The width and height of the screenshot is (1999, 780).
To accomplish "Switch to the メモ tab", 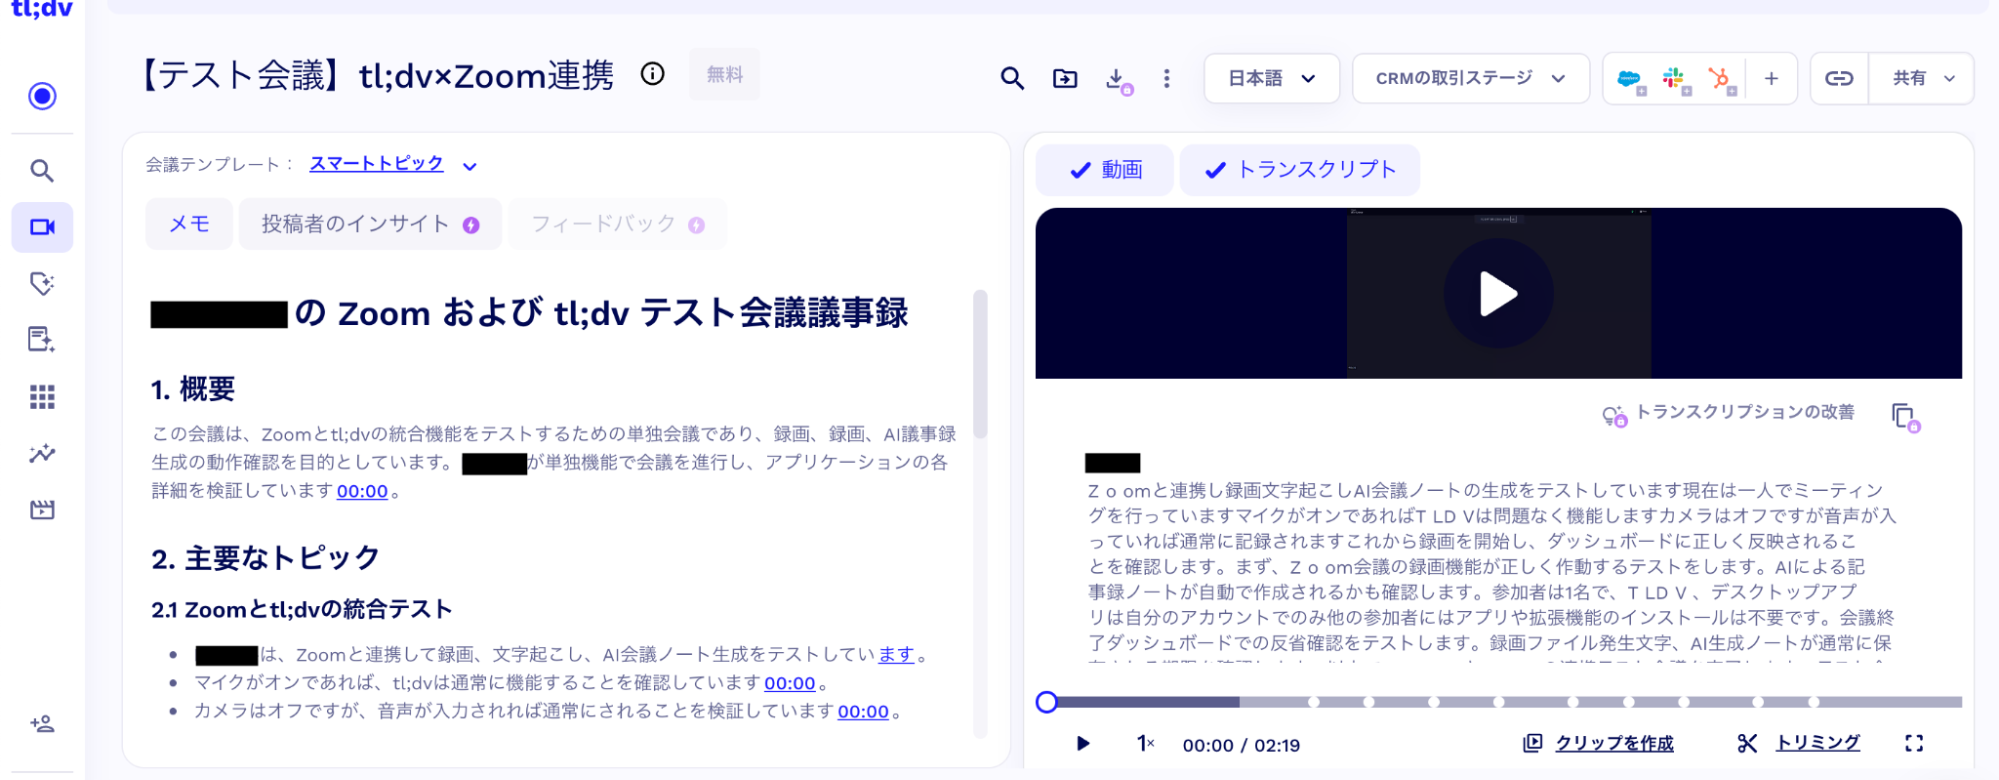I will point(189,224).
